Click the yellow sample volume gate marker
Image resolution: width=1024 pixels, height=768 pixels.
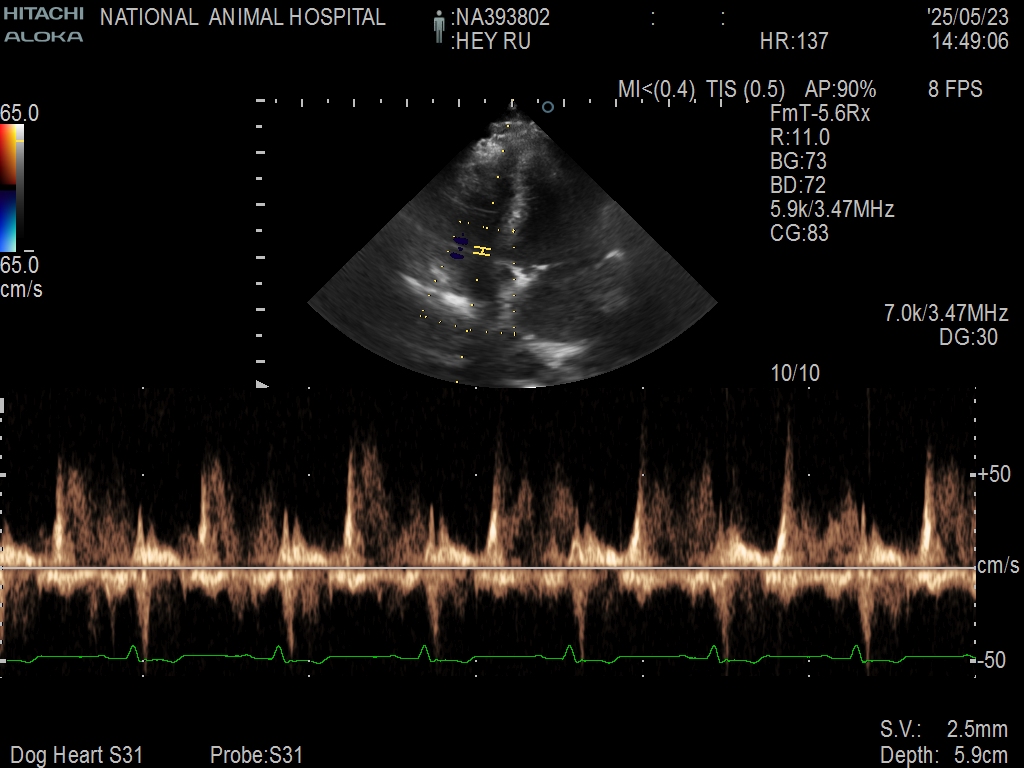click(x=482, y=251)
